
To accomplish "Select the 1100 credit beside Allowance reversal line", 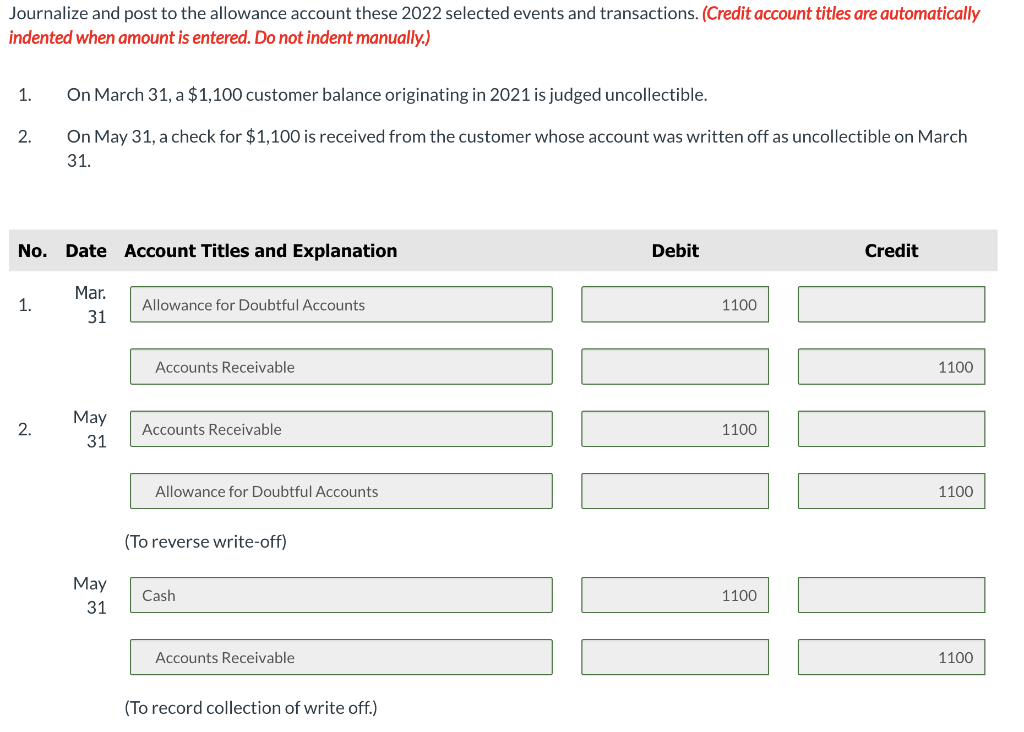I will pyautogui.click(x=891, y=491).
